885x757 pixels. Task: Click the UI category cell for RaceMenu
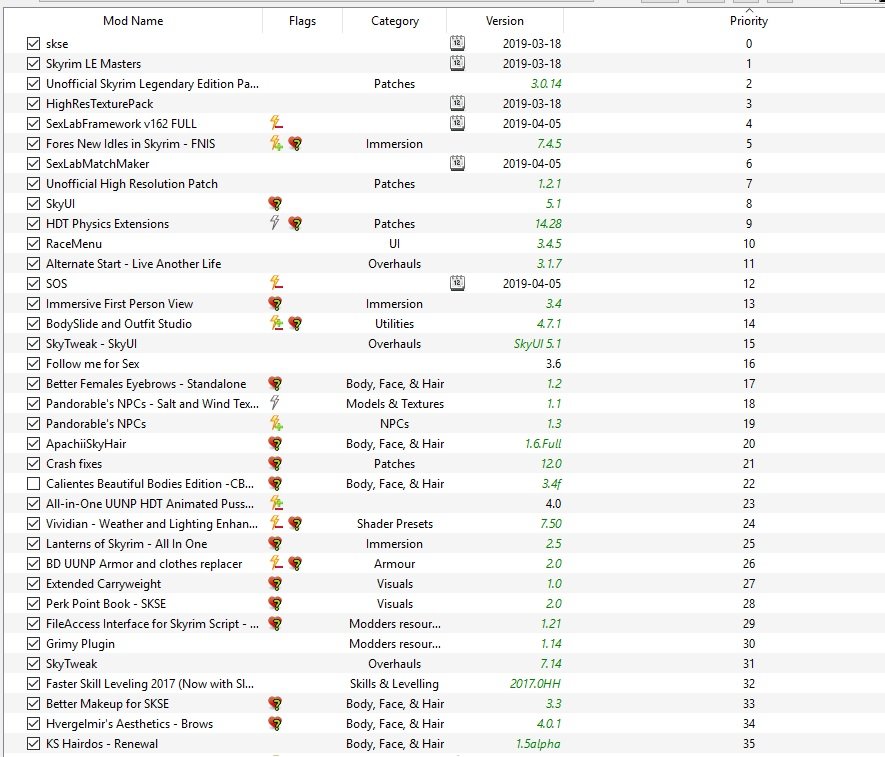click(x=395, y=244)
